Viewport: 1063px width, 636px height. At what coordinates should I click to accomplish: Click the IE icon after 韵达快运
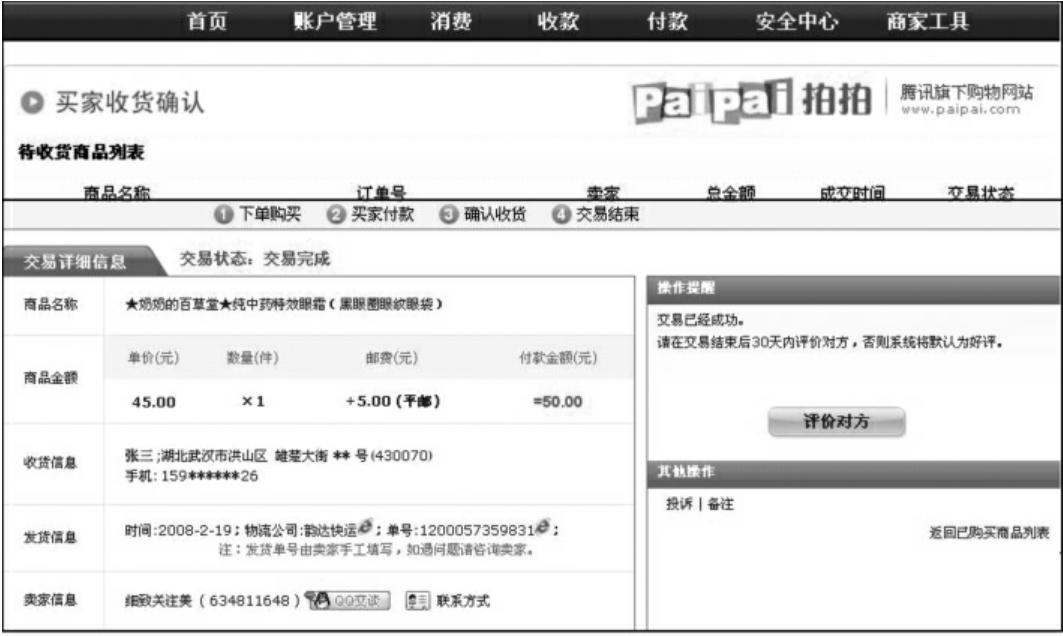coord(365,525)
